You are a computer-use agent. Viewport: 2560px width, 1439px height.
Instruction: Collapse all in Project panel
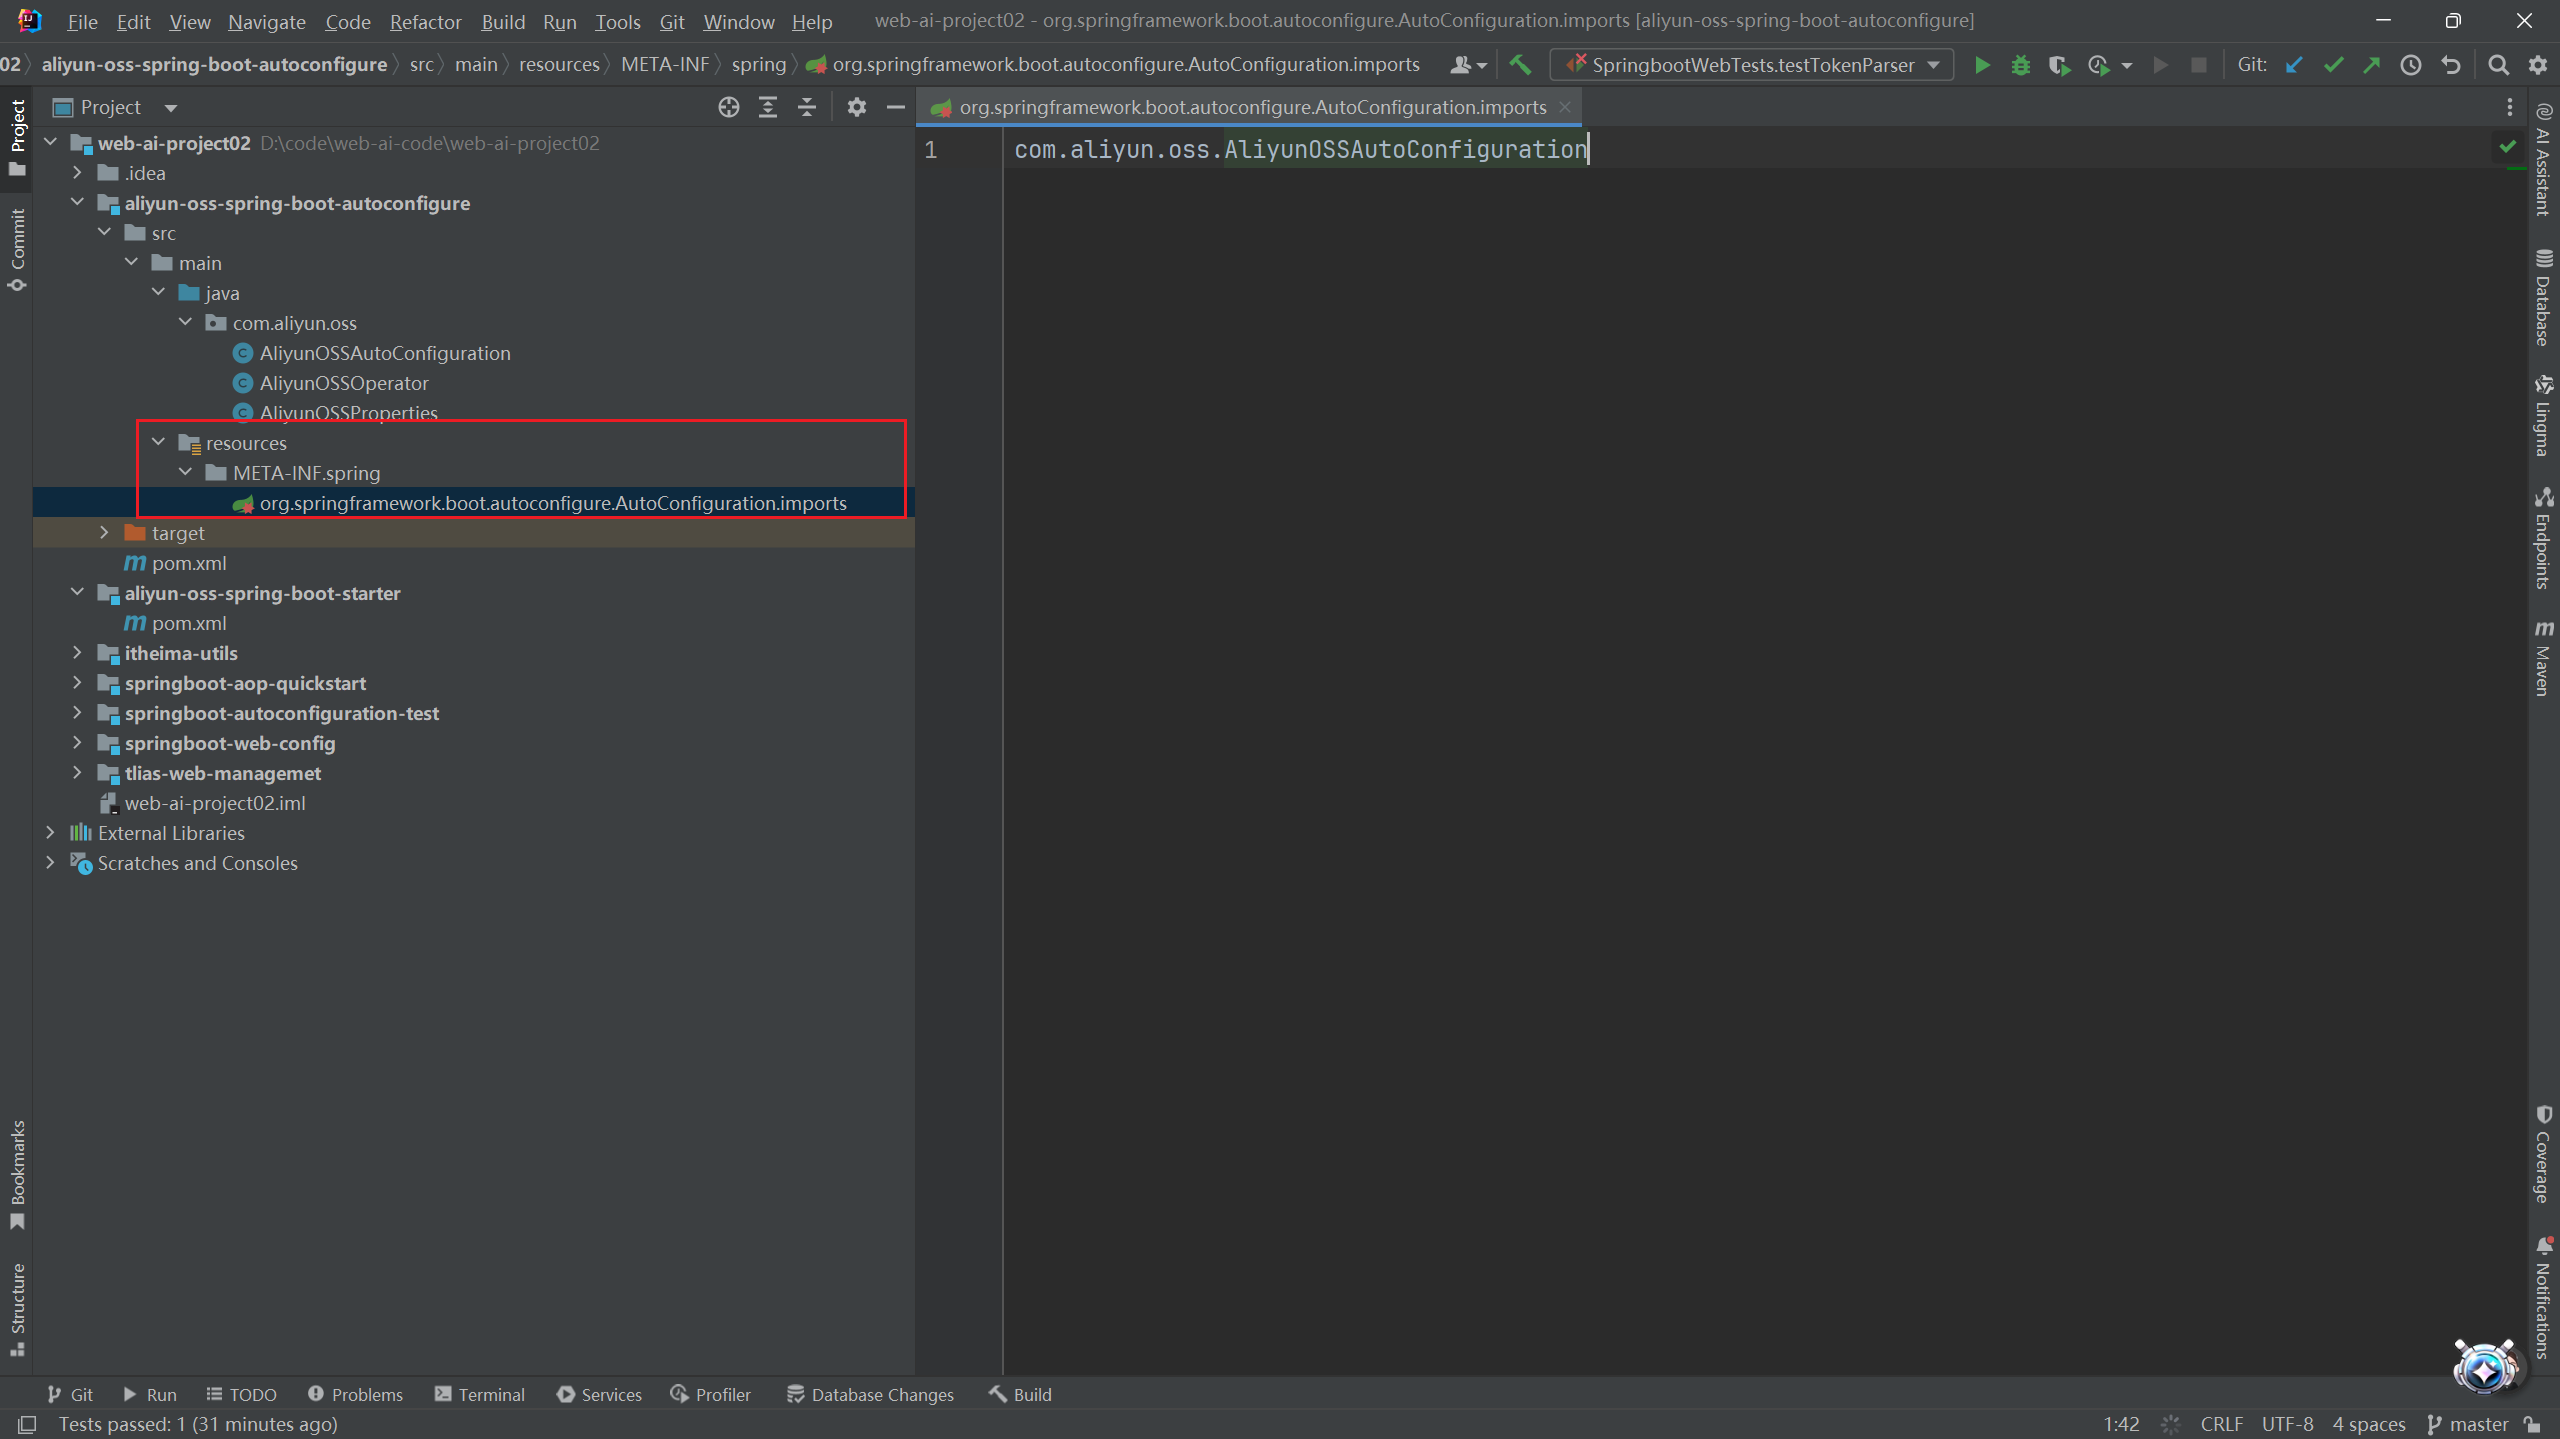pos(807,107)
